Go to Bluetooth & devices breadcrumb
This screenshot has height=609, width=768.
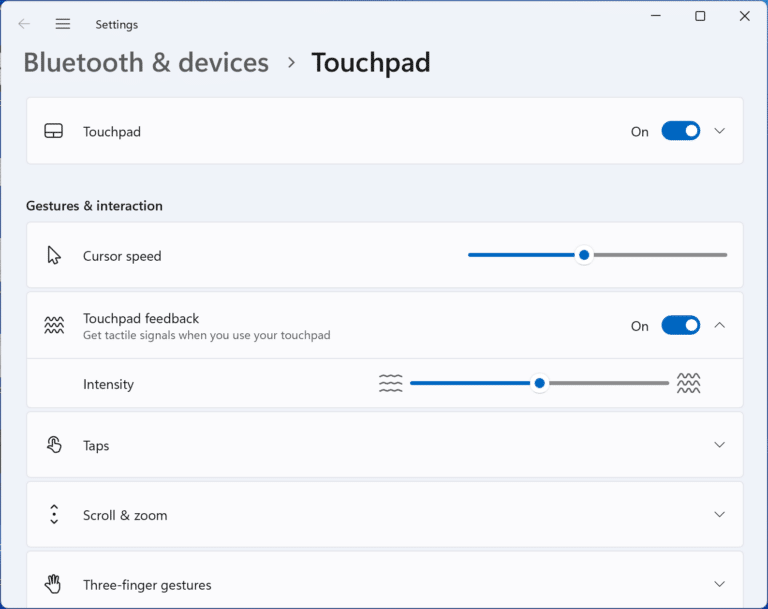(146, 63)
